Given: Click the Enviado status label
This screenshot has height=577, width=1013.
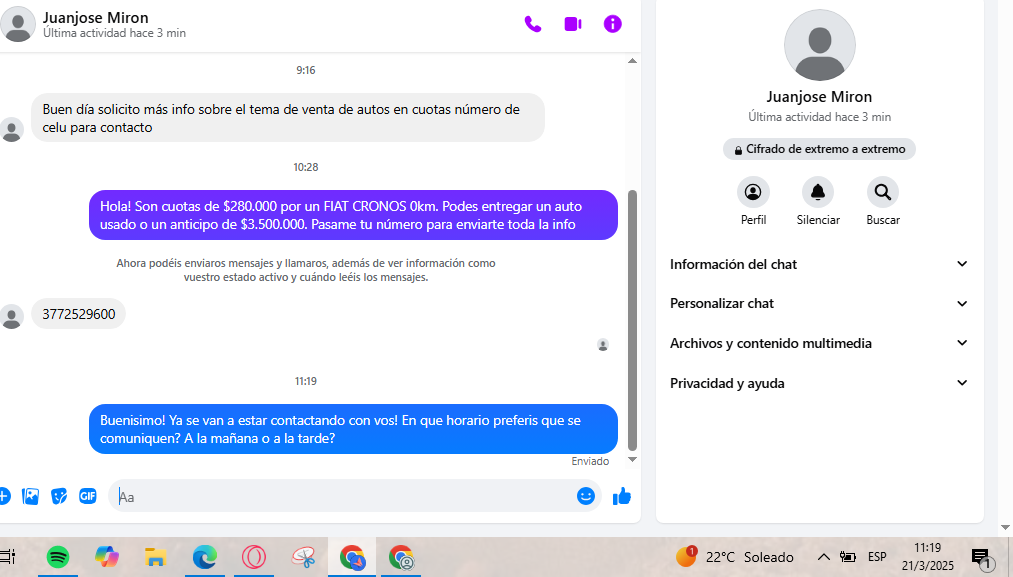Looking at the screenshot, I should coord(590,461).
